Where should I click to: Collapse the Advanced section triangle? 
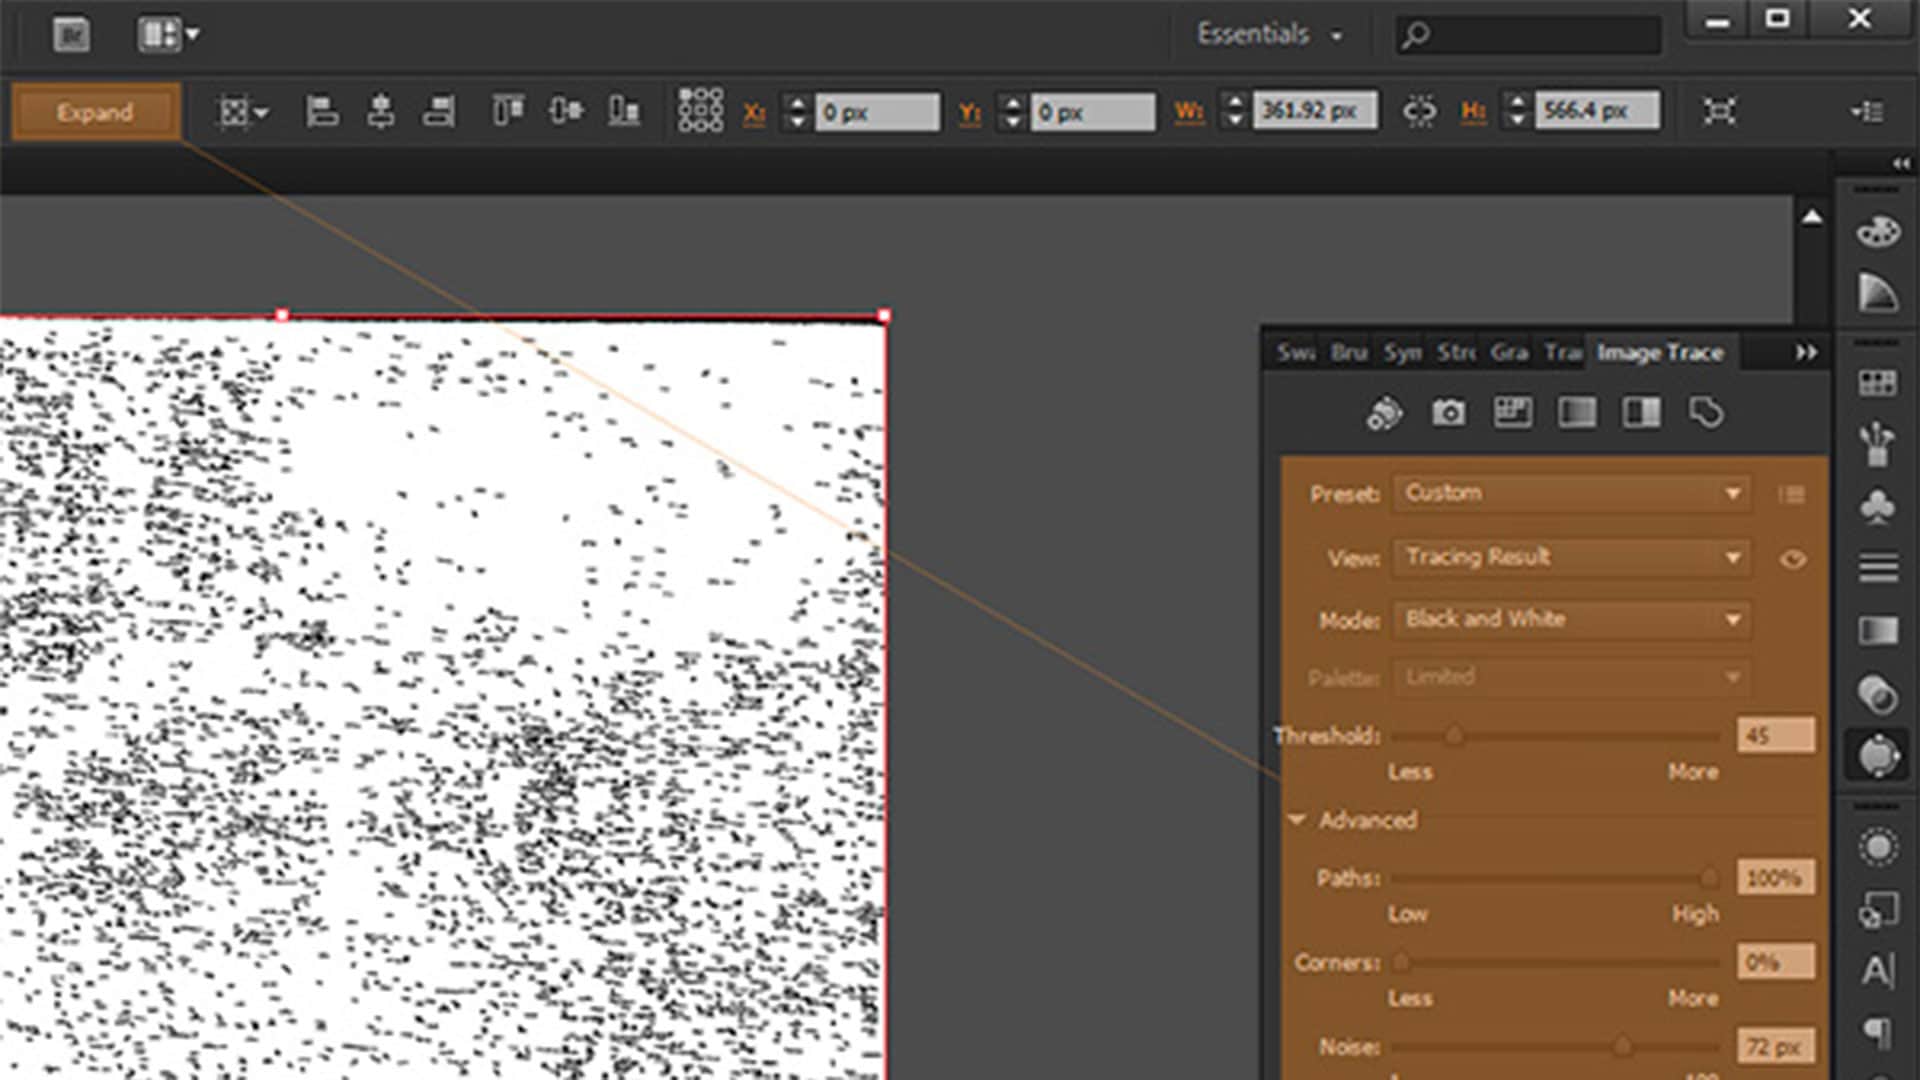[x=1297, y=820]
